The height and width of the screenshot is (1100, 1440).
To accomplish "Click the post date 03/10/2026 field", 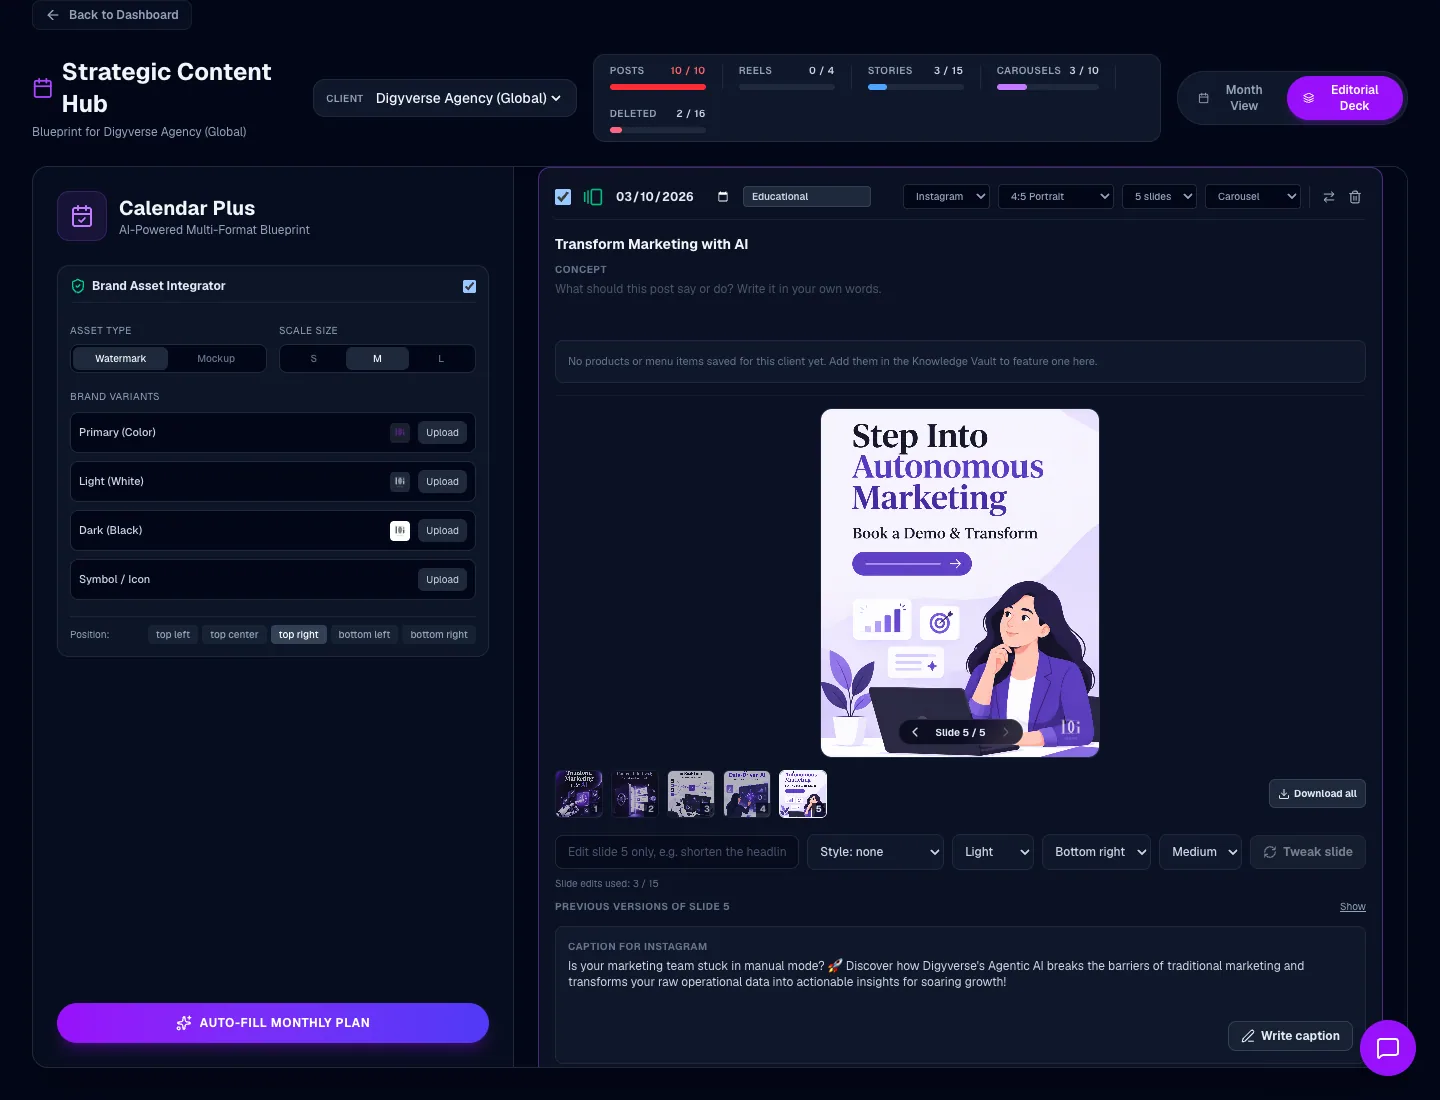I will tap(655, 197).
